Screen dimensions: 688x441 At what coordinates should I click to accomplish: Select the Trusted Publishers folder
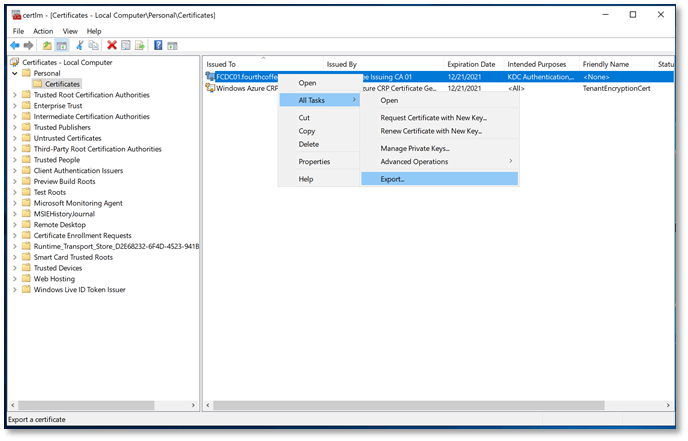click(x=62, y=127)
